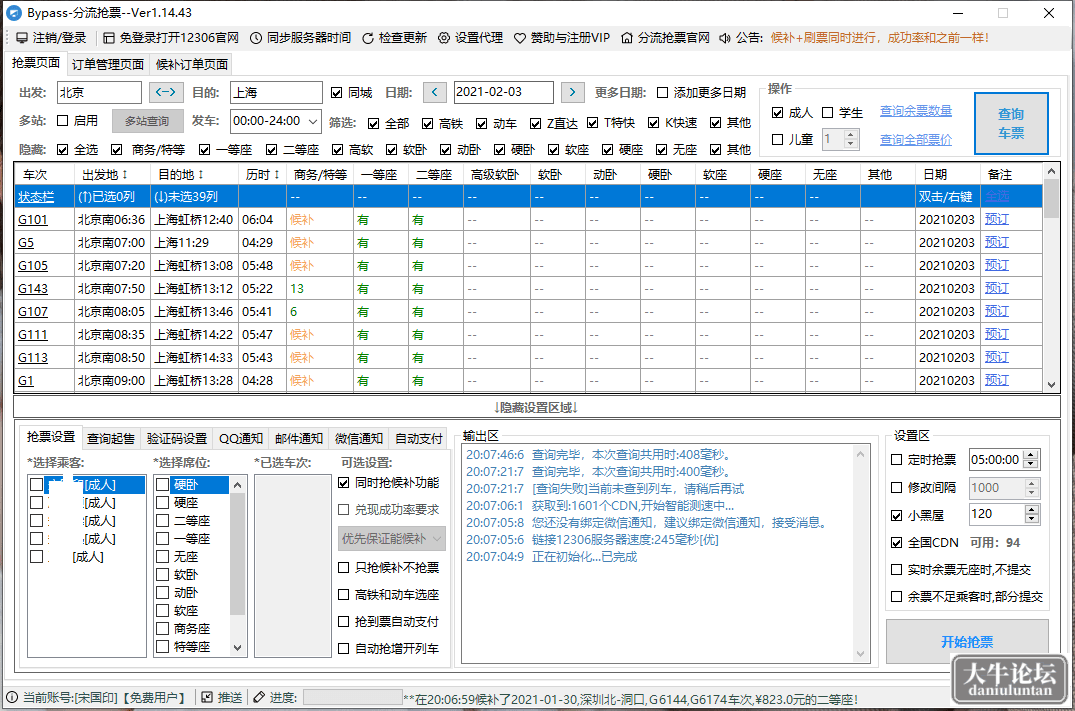Click 预订 link for train G101
Viewport: 1075px width, 711px height.
997,219
